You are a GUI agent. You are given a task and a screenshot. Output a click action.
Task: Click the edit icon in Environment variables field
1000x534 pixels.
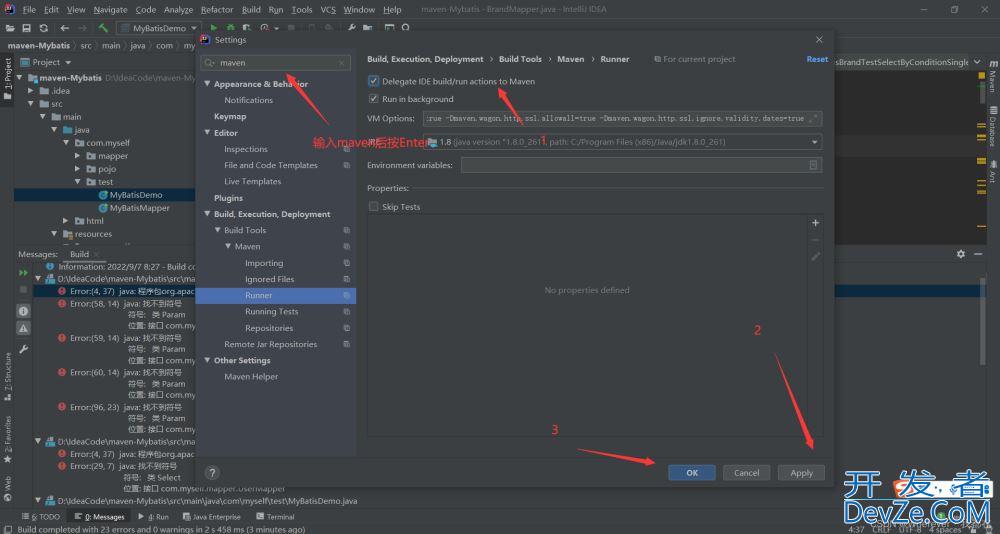click(x=813, y=165)
